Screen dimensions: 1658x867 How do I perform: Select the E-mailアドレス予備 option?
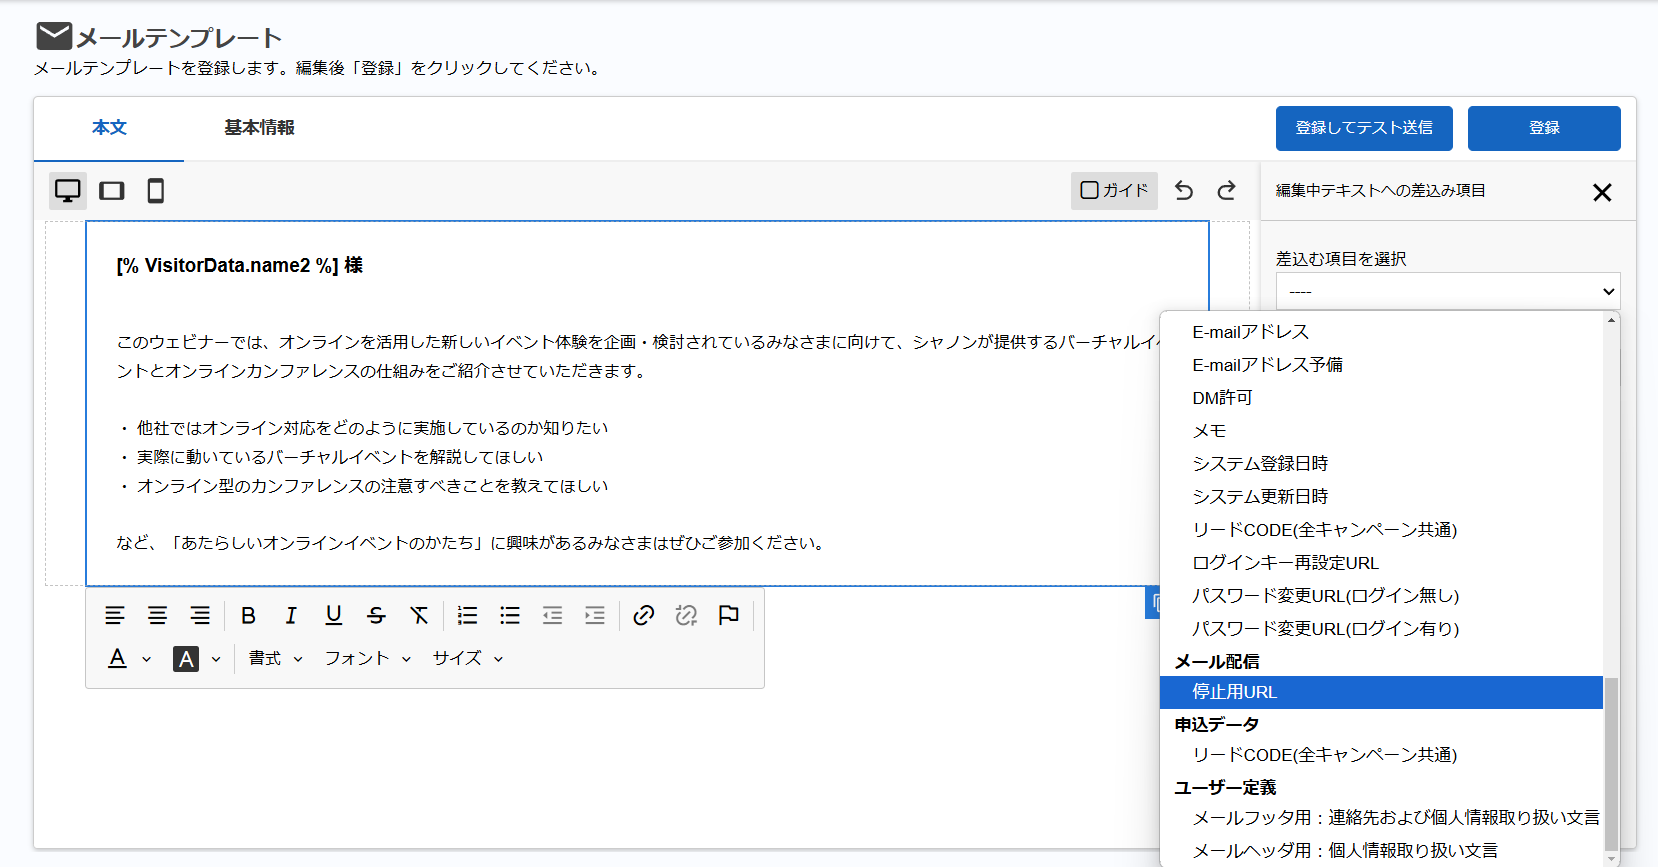pos(1381,365)
